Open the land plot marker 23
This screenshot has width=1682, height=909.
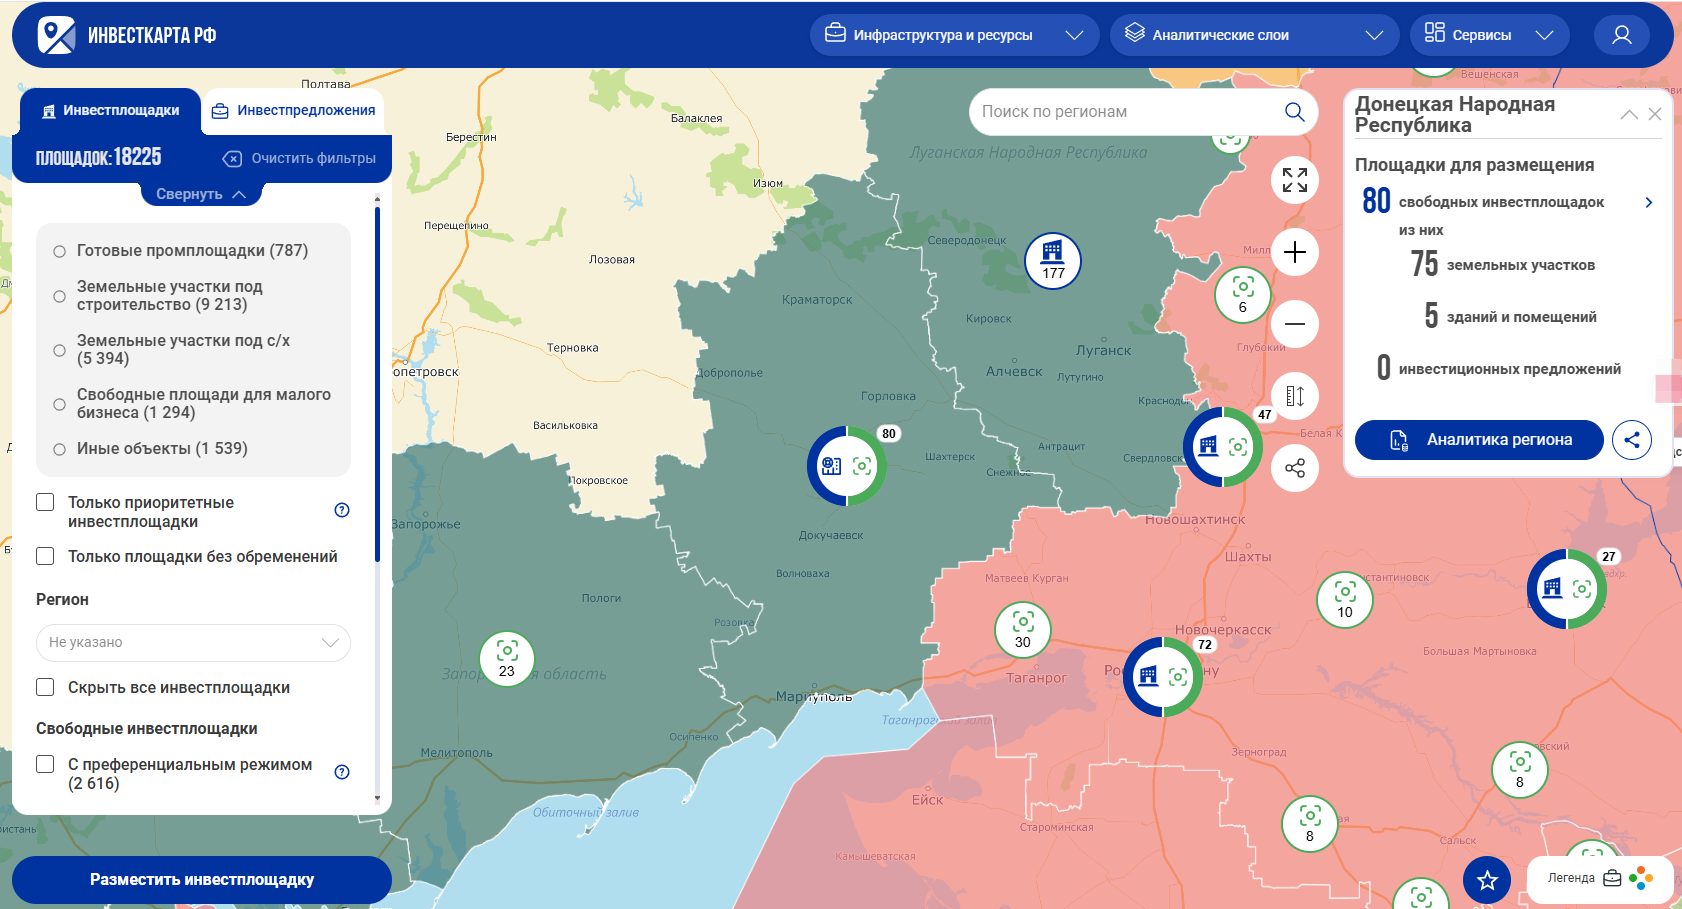tap(507, 659)
